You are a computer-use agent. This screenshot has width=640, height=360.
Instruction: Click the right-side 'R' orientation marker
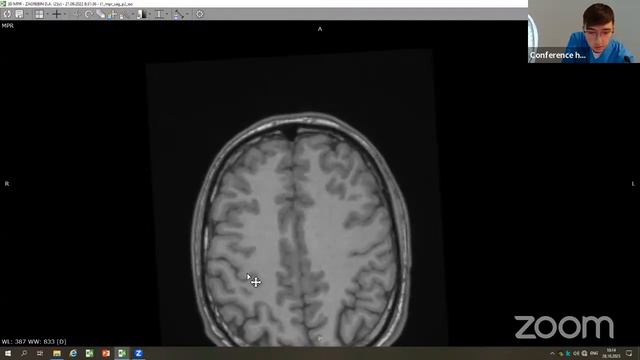coord(7,184)
